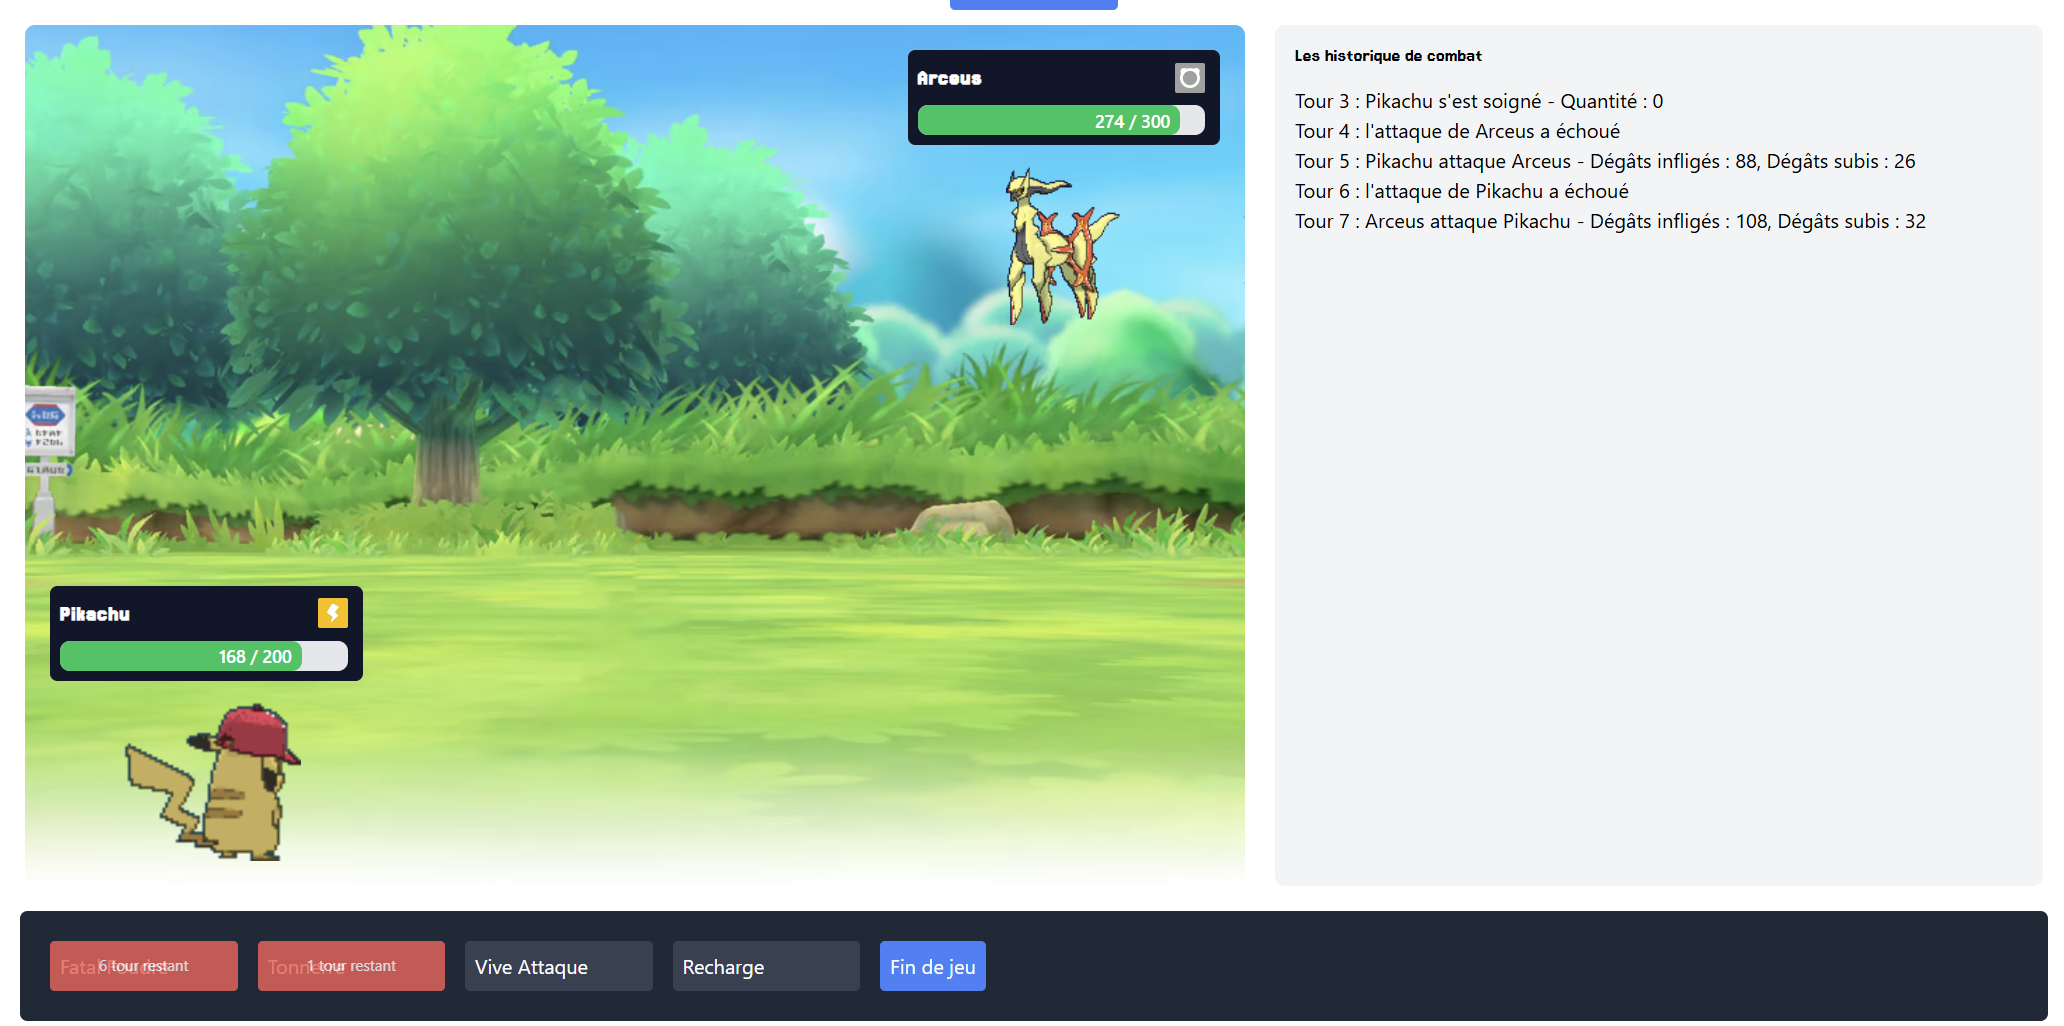Screen dimensions: 2064x1026
Task: Use the Vive Attaque move
Action: 558,966
